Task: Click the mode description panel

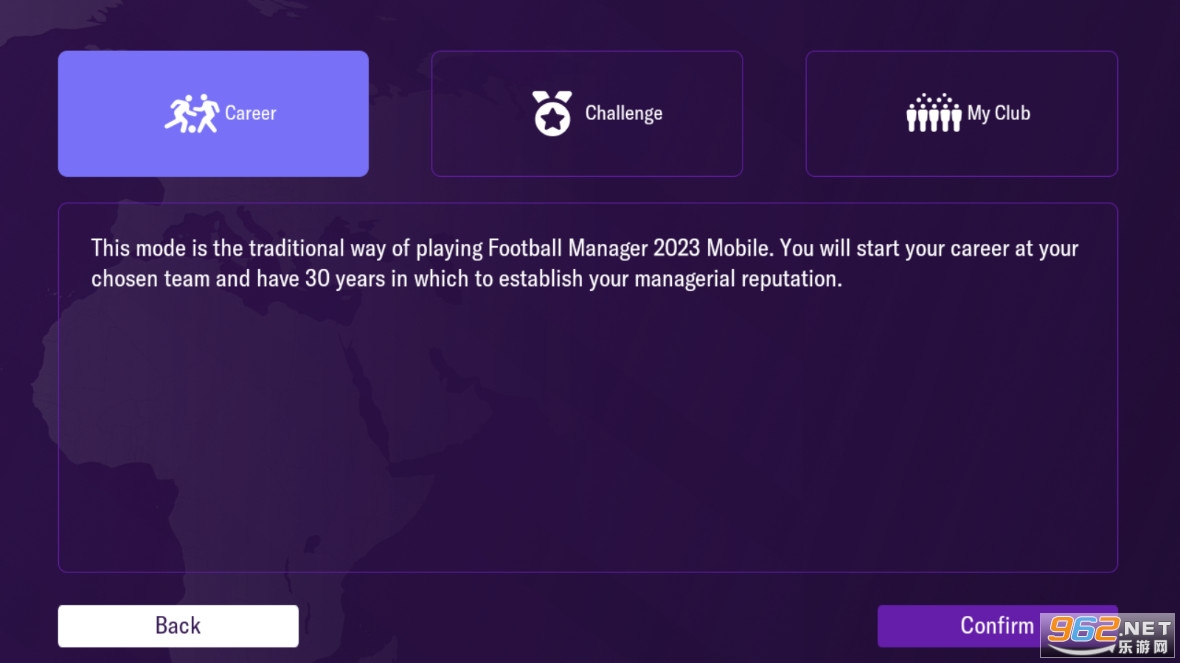Action: point(587,430)
